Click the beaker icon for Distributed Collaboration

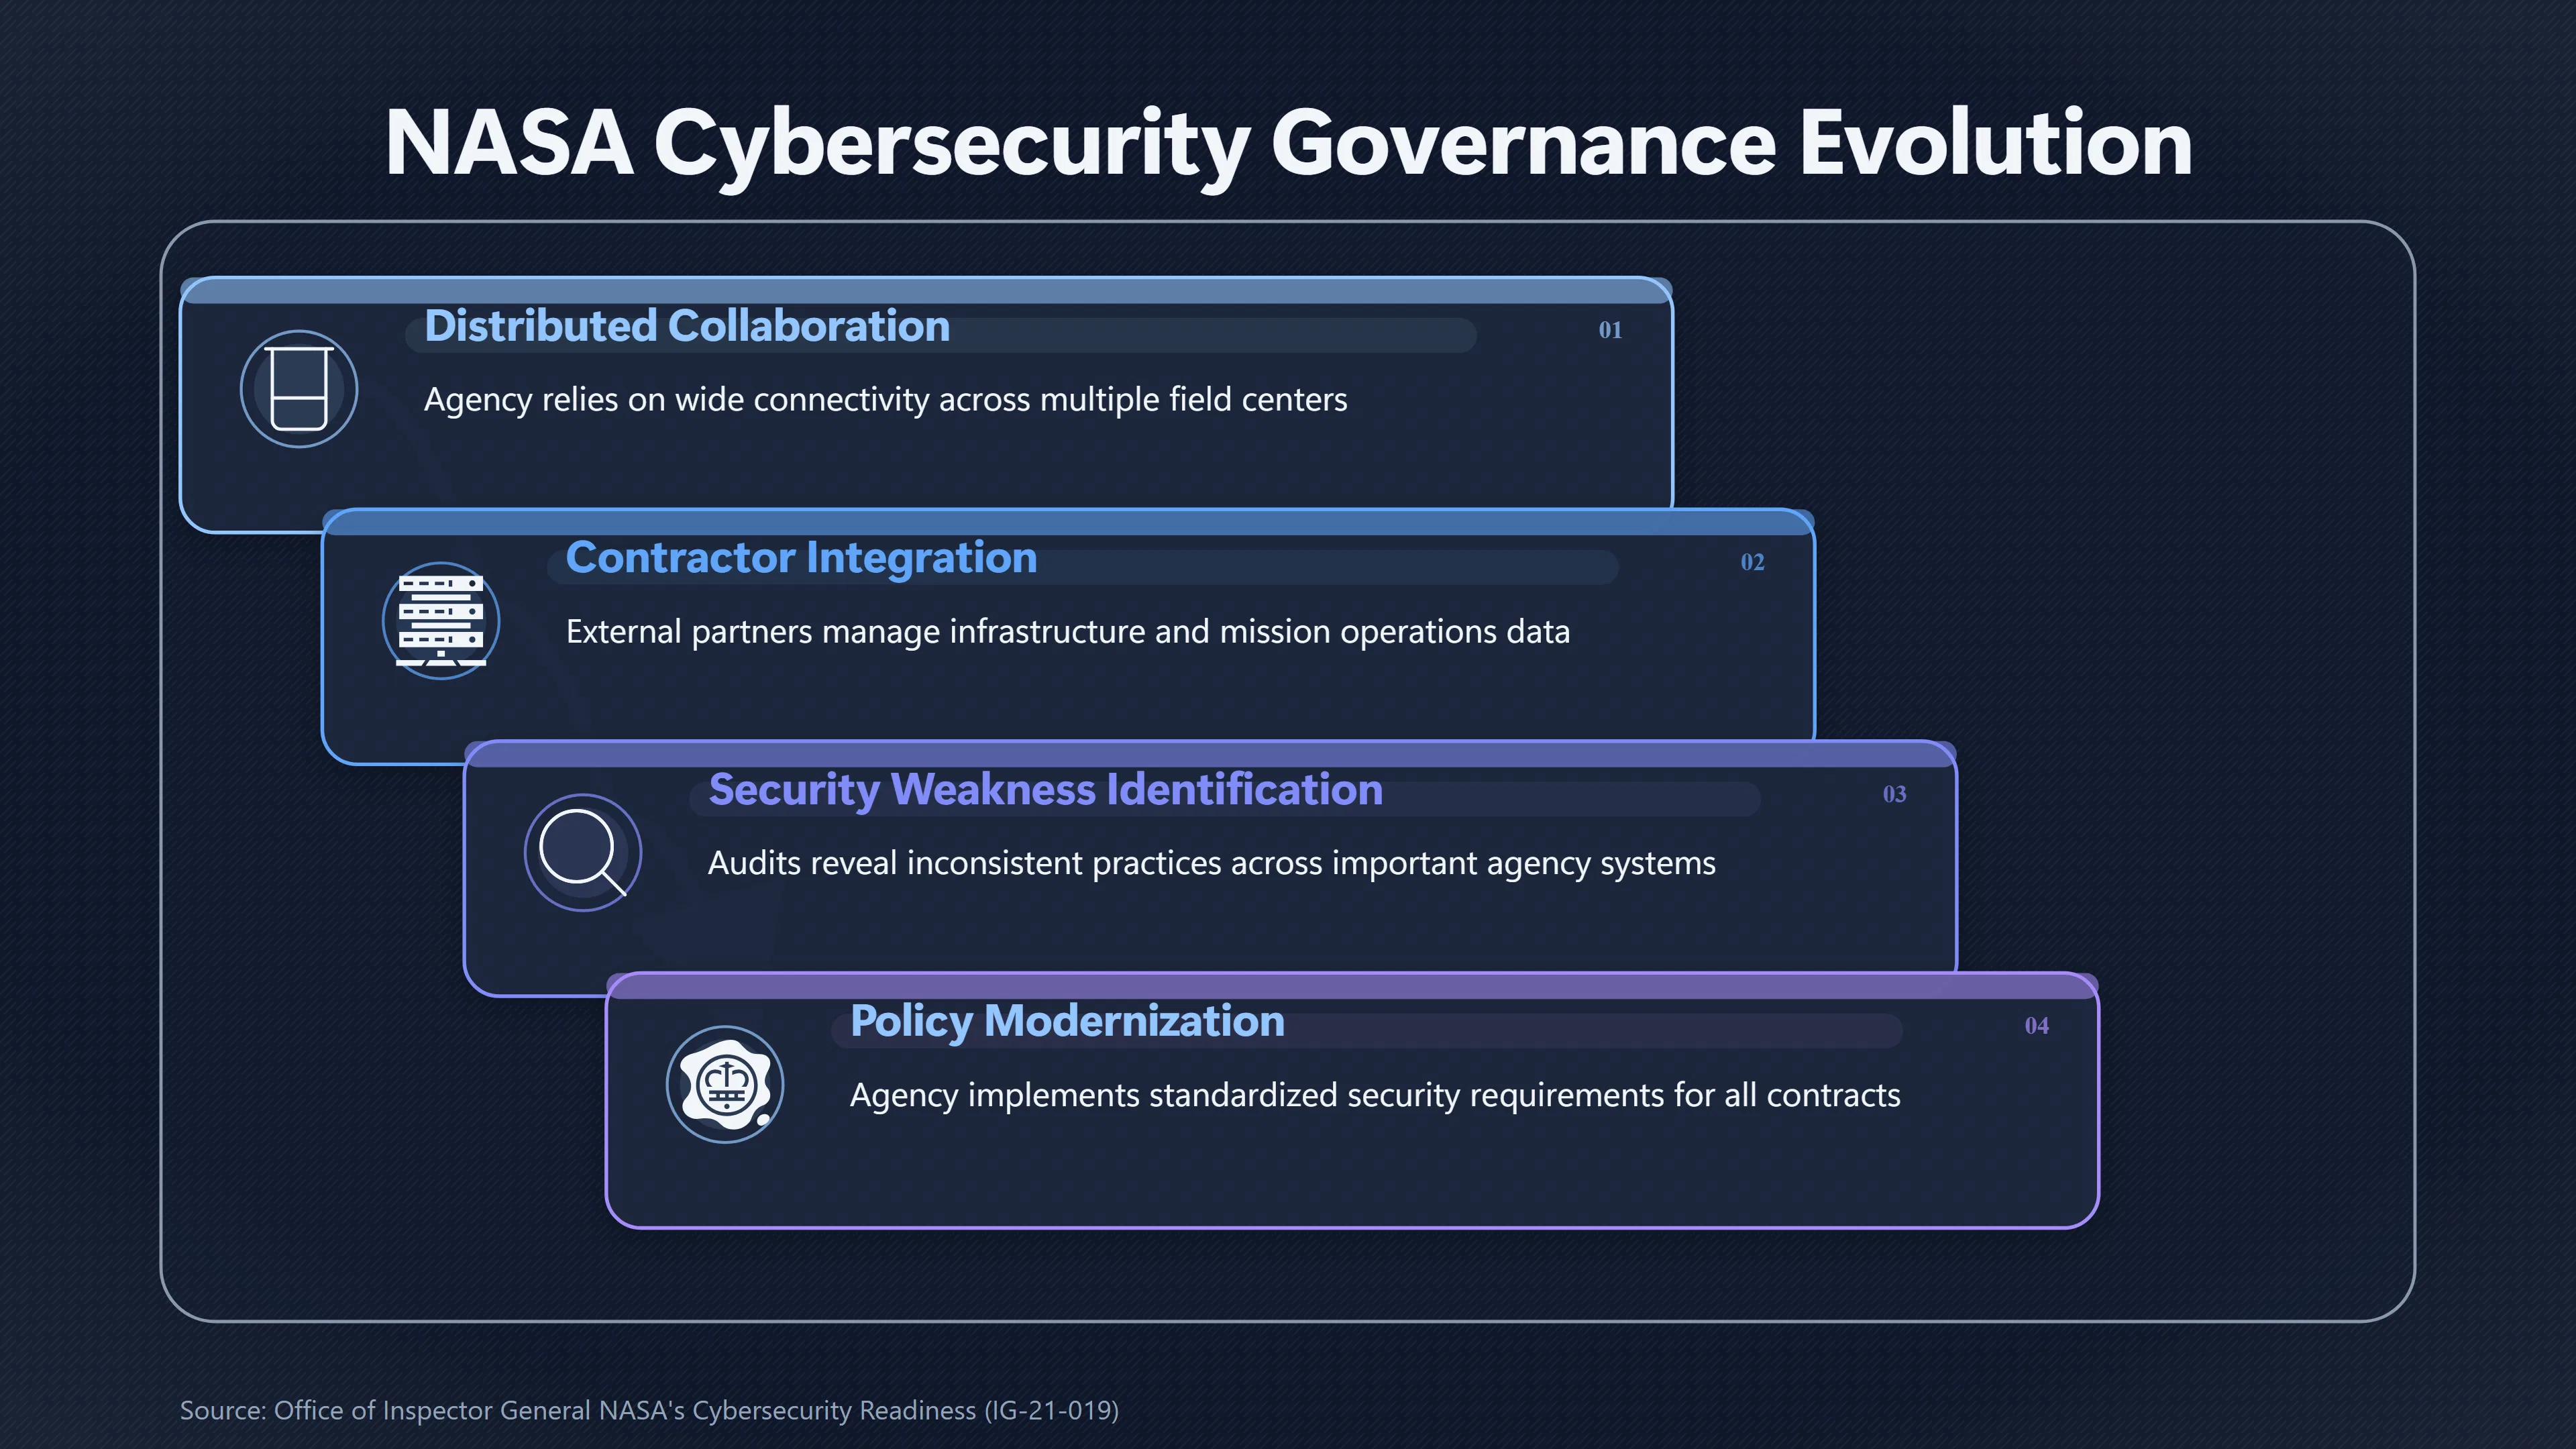click(x=299, y=389)
